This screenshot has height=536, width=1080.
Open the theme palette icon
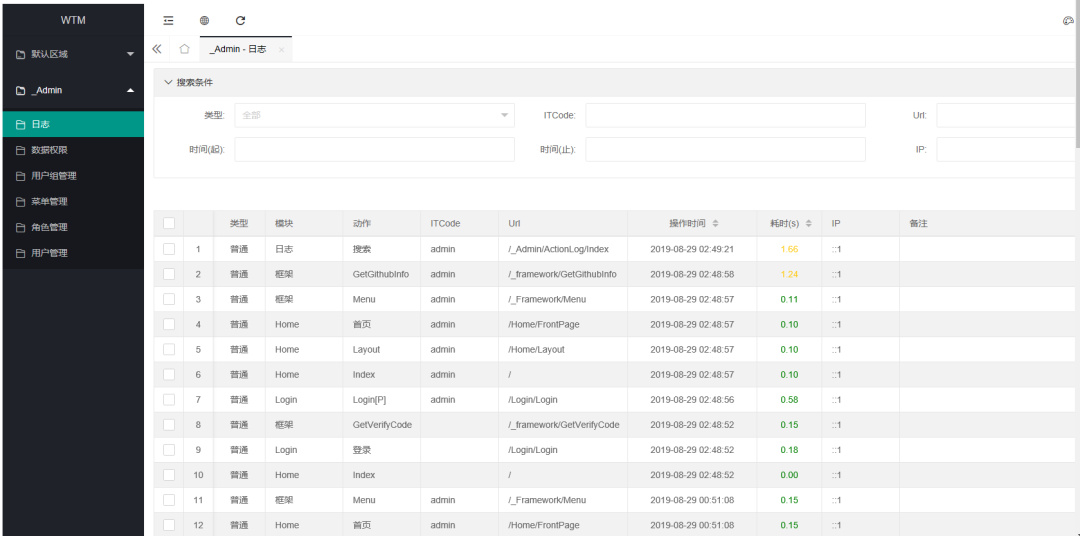[1068, 21]
